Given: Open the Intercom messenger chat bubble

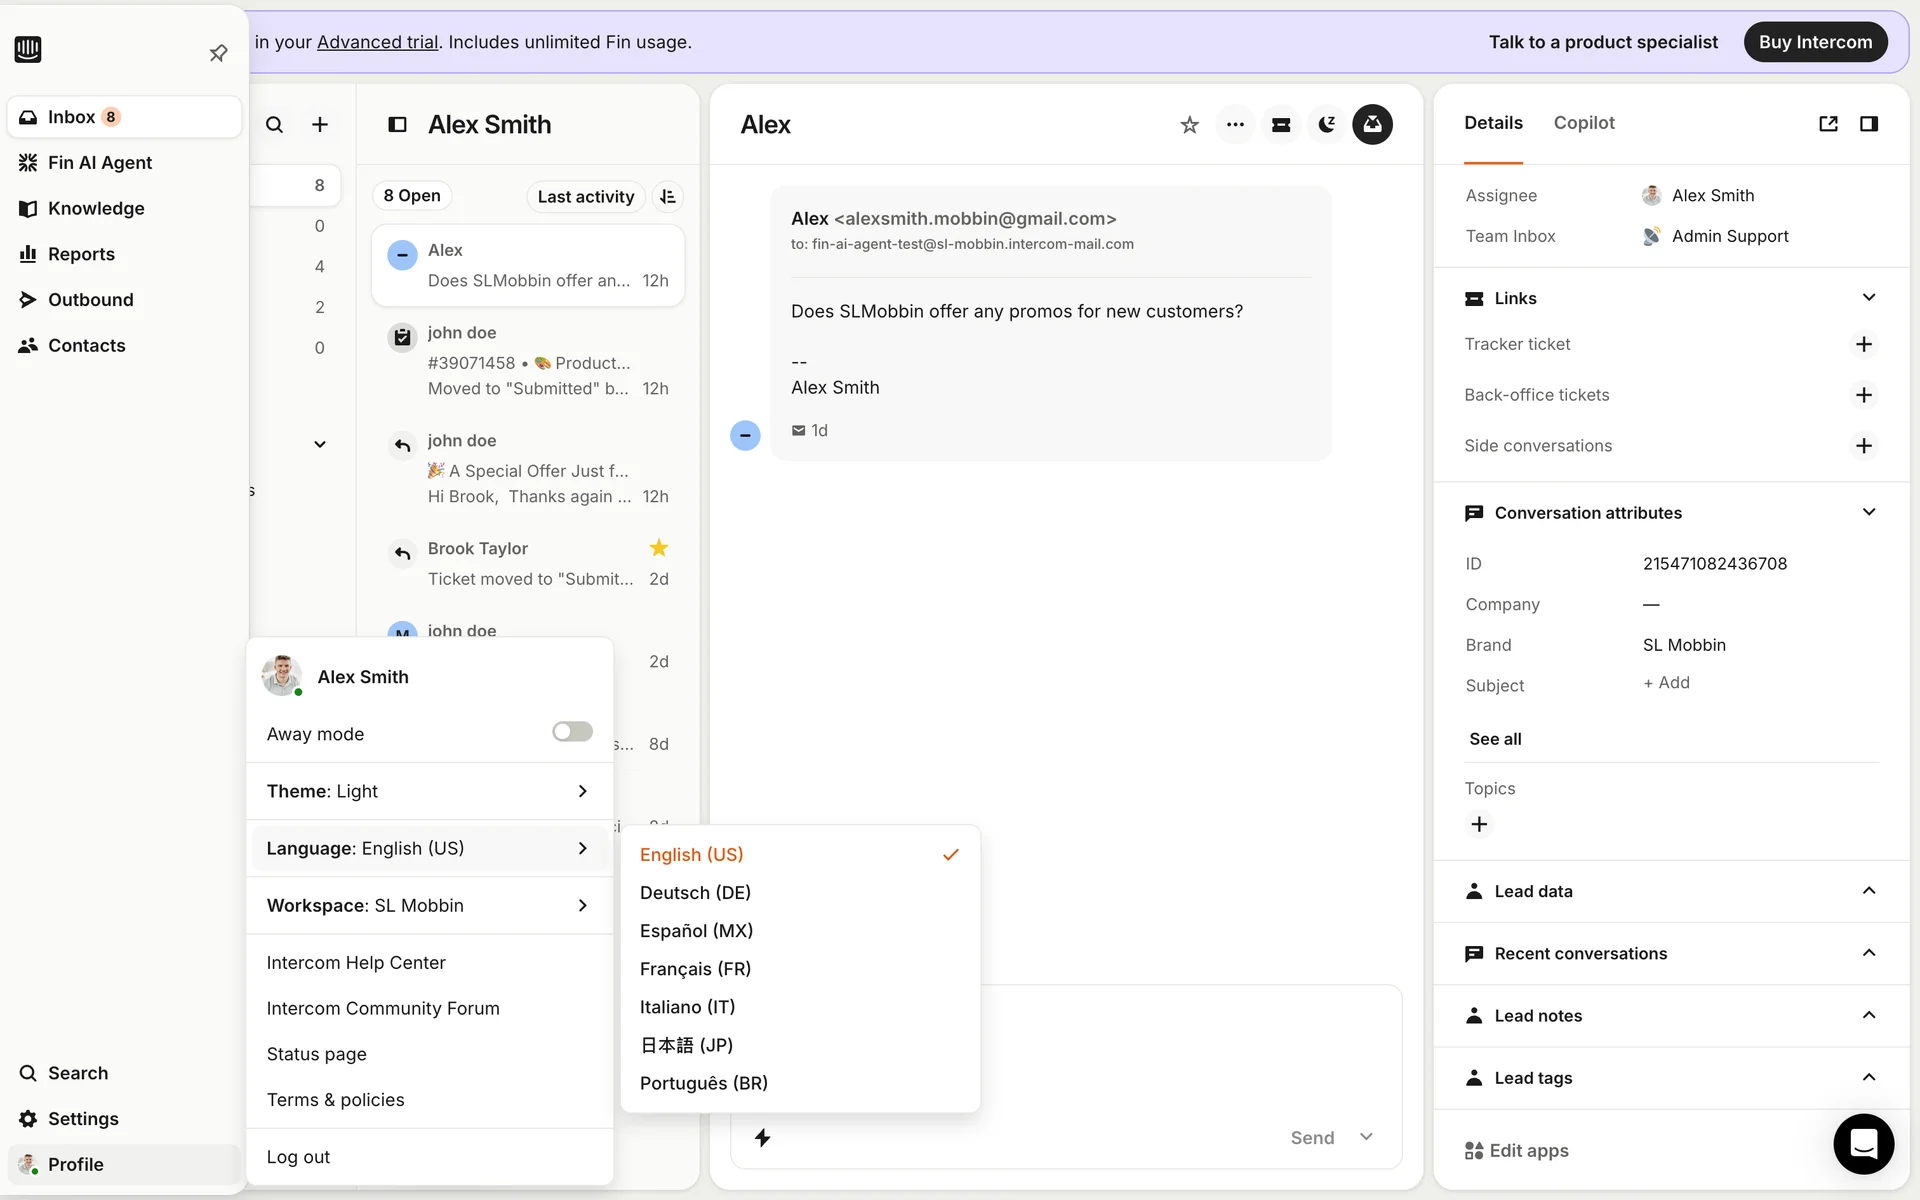Looking at the screenshot, I should tap(1863, 1143).
